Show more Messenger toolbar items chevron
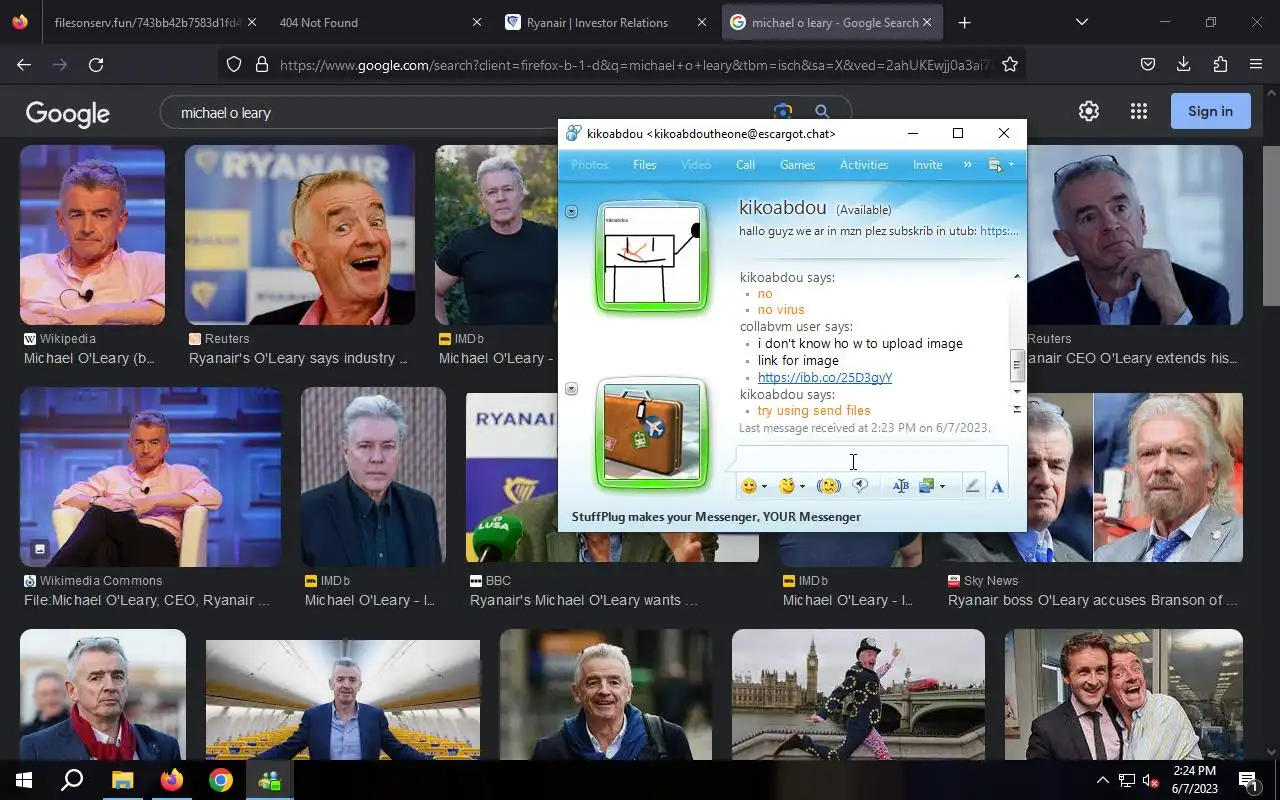 click(967, 165)
